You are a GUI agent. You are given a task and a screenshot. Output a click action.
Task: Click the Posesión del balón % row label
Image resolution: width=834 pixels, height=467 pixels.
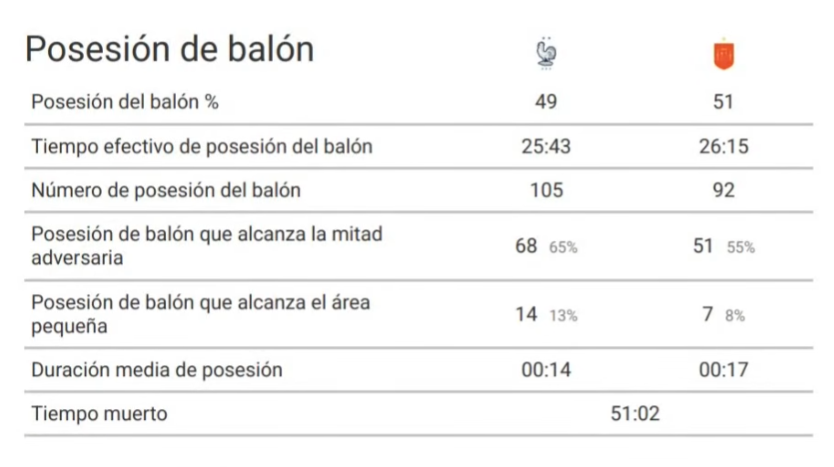[x=125, y=102]
